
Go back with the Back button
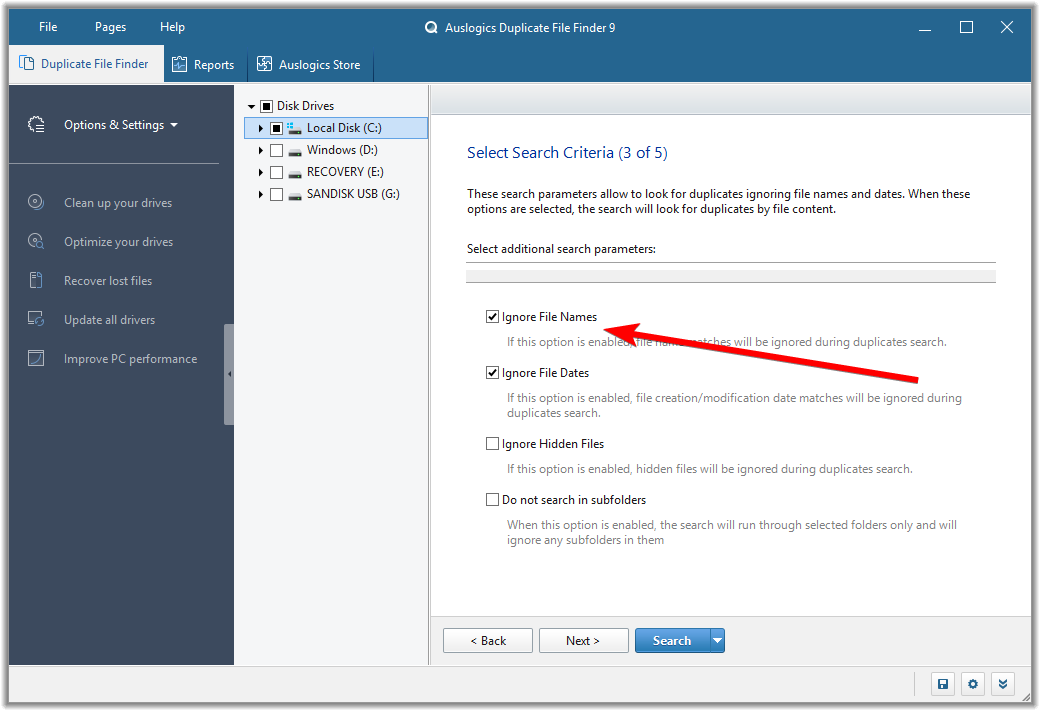pyautogui.click(x=488, y=640)
